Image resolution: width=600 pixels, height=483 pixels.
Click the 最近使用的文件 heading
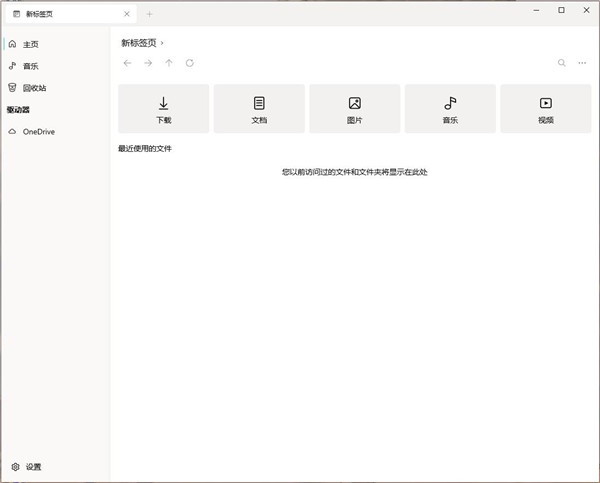pyautogui.click(x=145, y=148)
